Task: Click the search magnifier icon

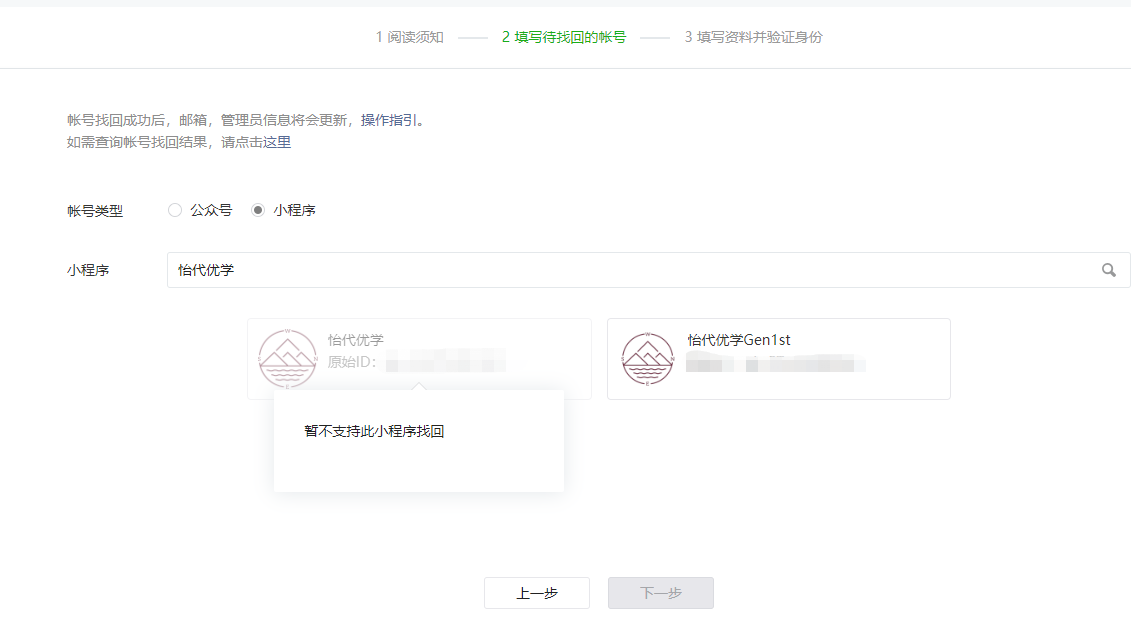Action: pos(1109,270)
